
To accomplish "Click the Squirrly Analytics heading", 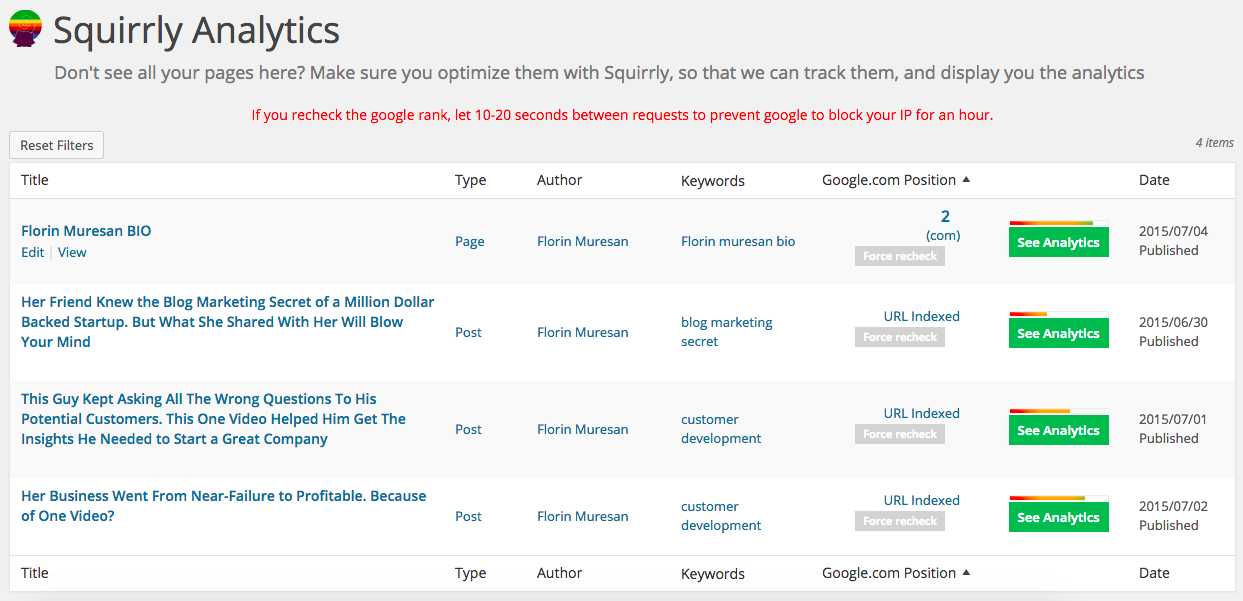I will (x=196, y=31).
